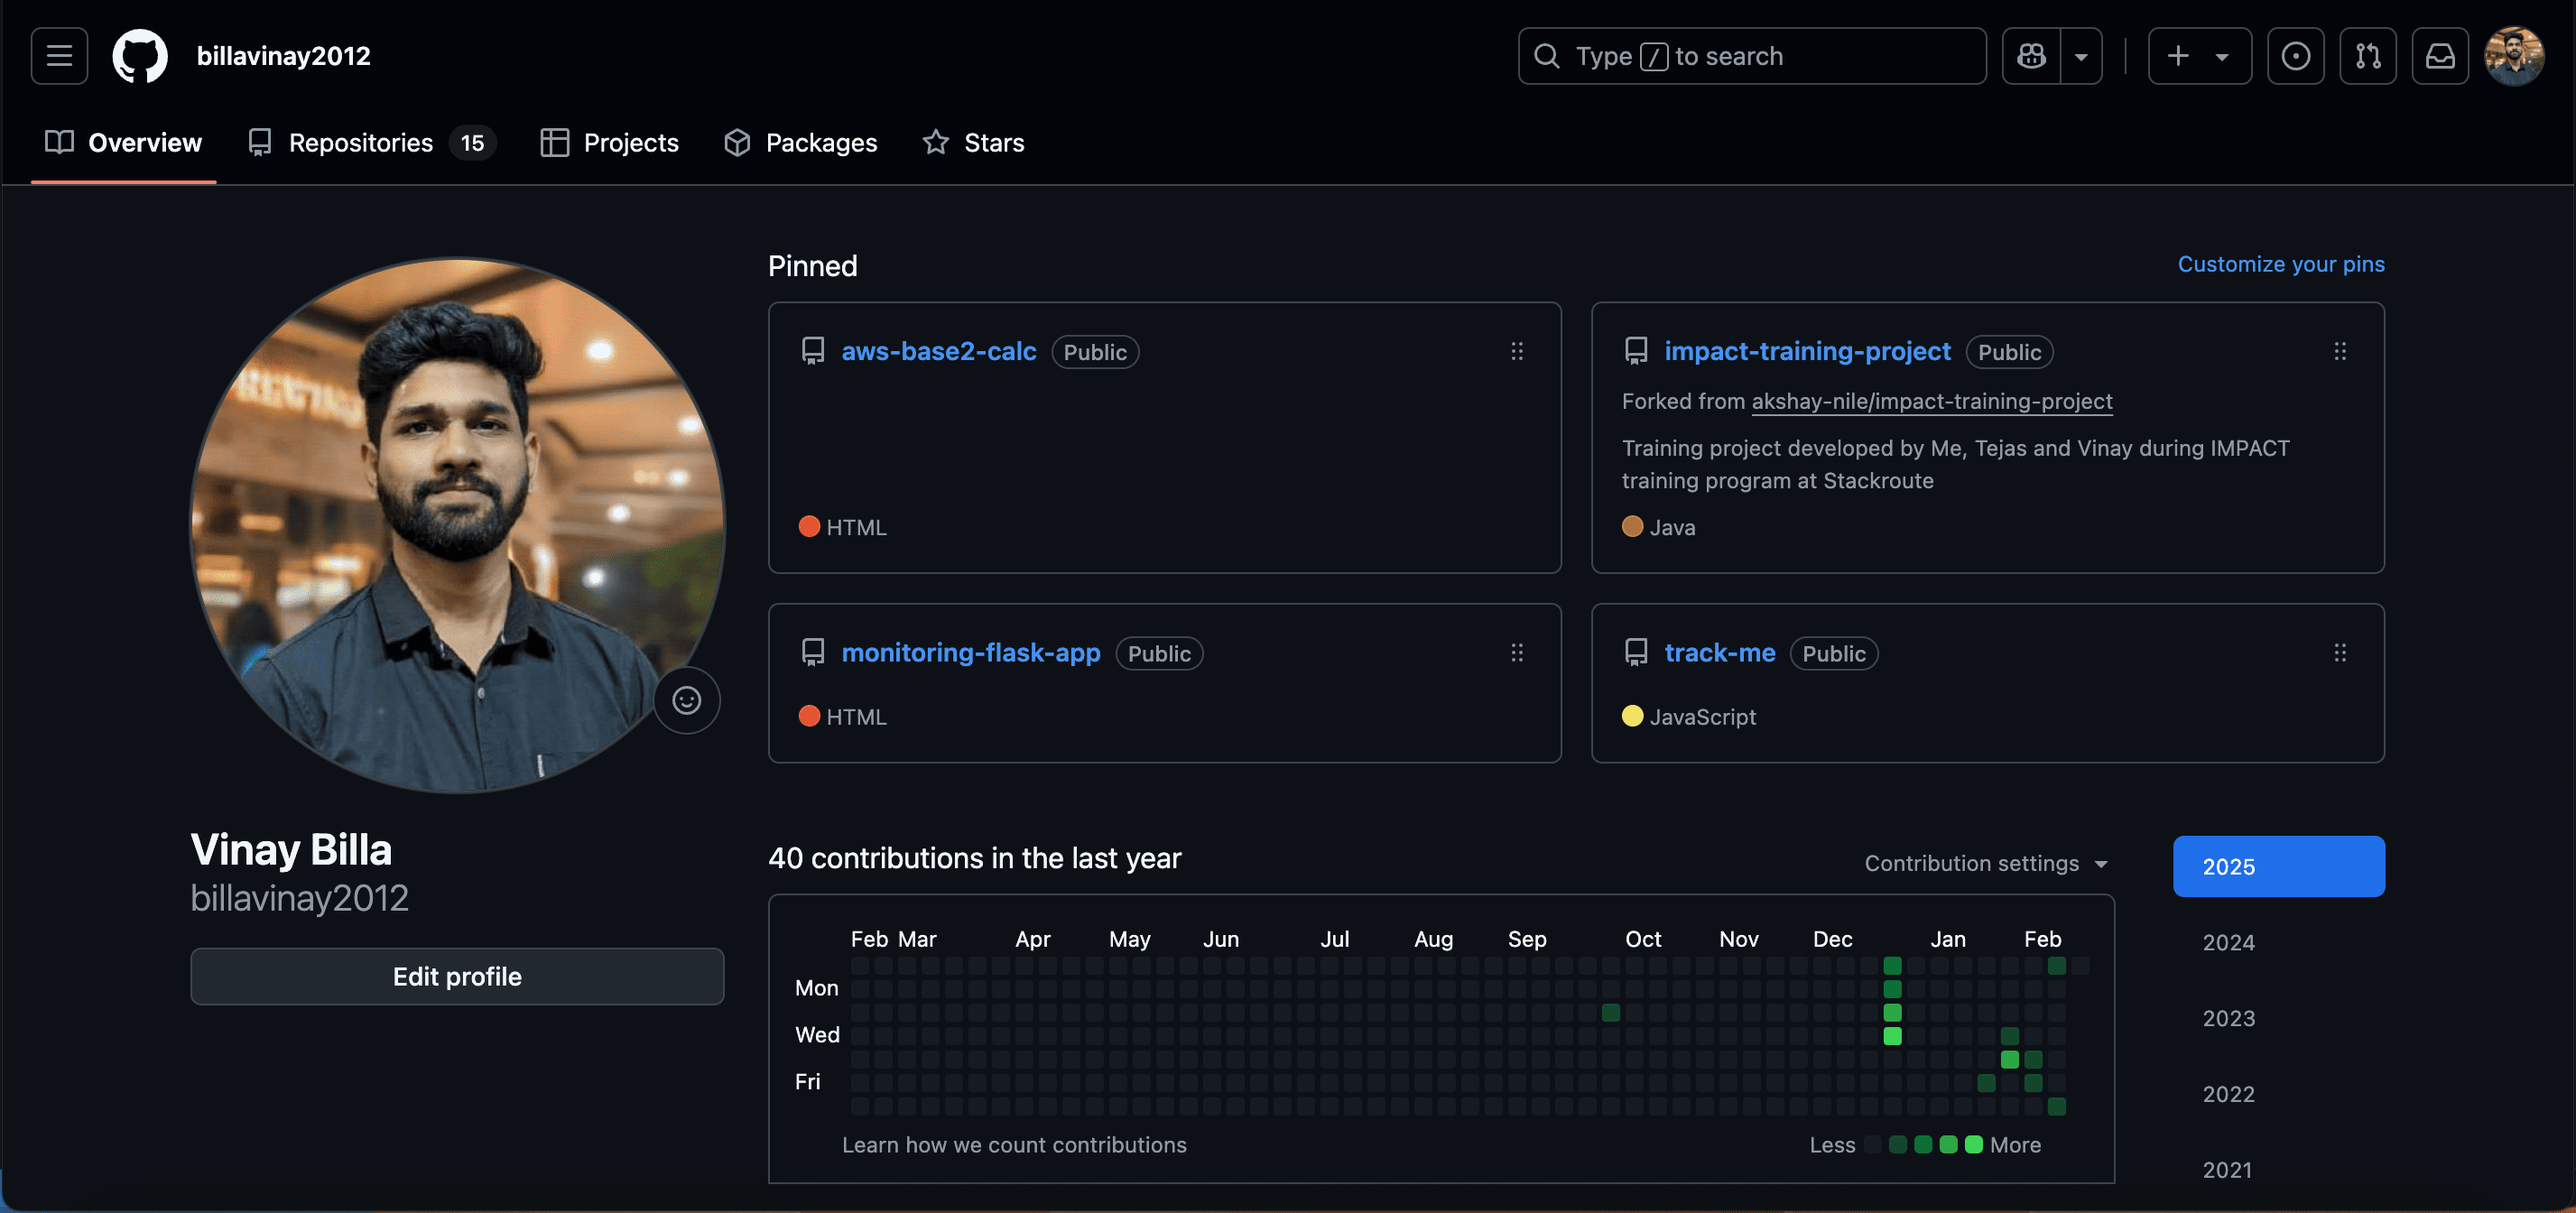Grab the drag handle on aws-base2-calc card

(1516, 351)
